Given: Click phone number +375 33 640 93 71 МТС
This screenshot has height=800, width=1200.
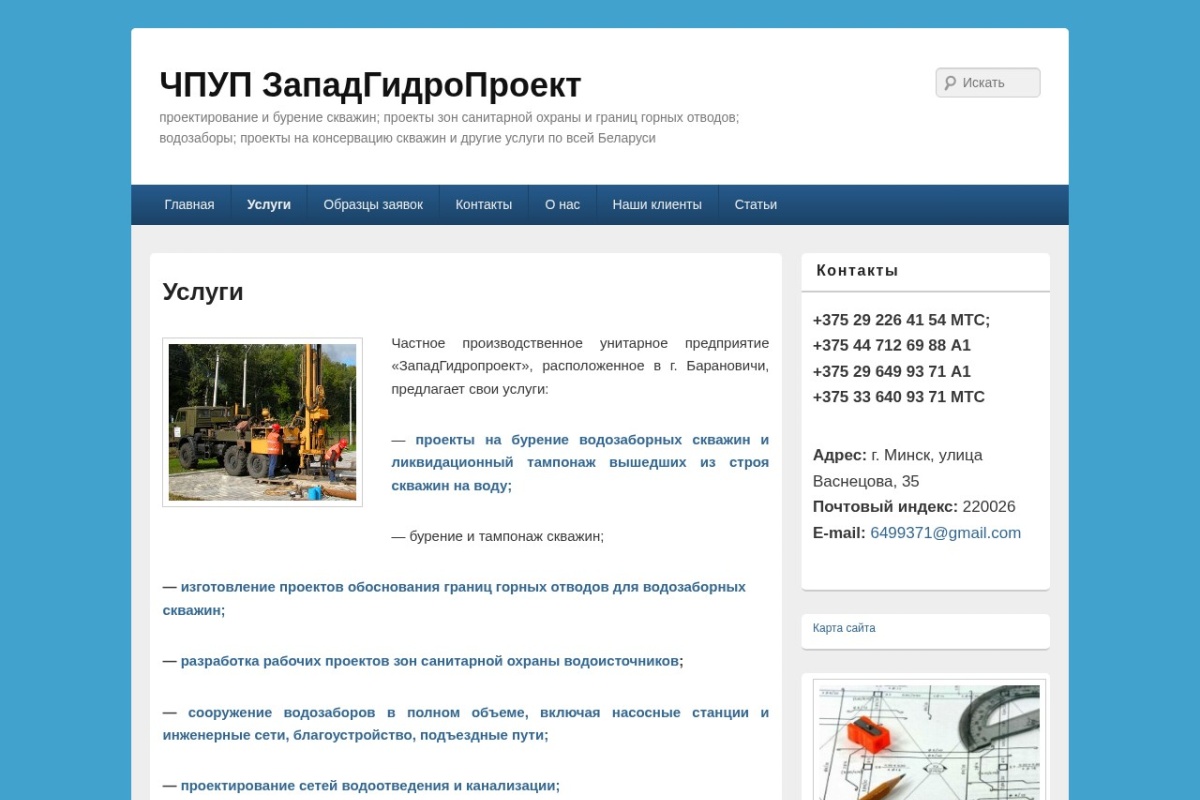Looking at the screenshot, I should 899,396.
